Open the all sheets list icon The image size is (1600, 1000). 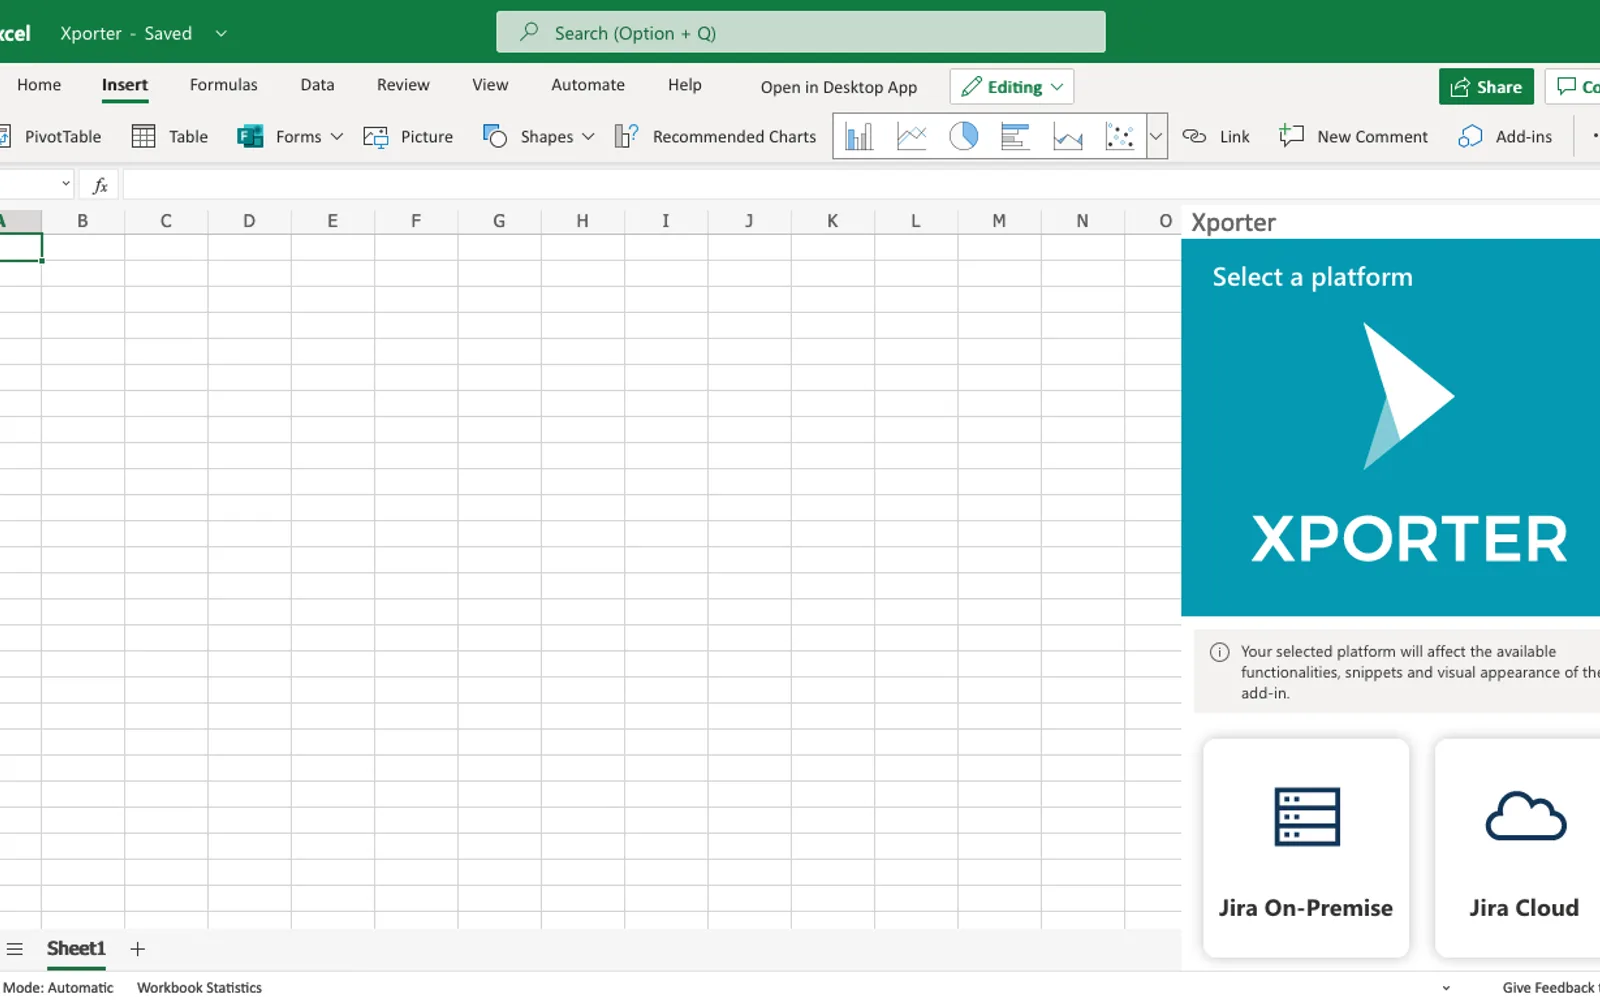15,949
